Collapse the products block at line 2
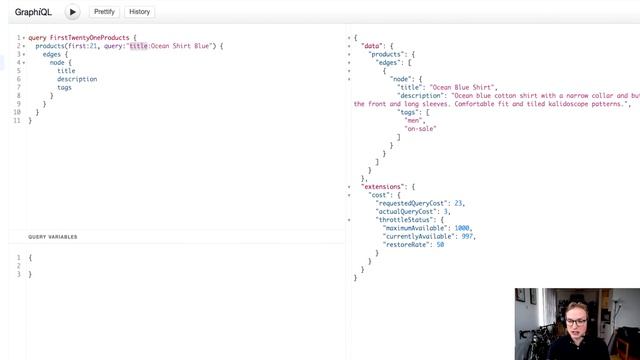Image resolution: width=640 pixels, height=360 pixels. (x=24, y=46)
